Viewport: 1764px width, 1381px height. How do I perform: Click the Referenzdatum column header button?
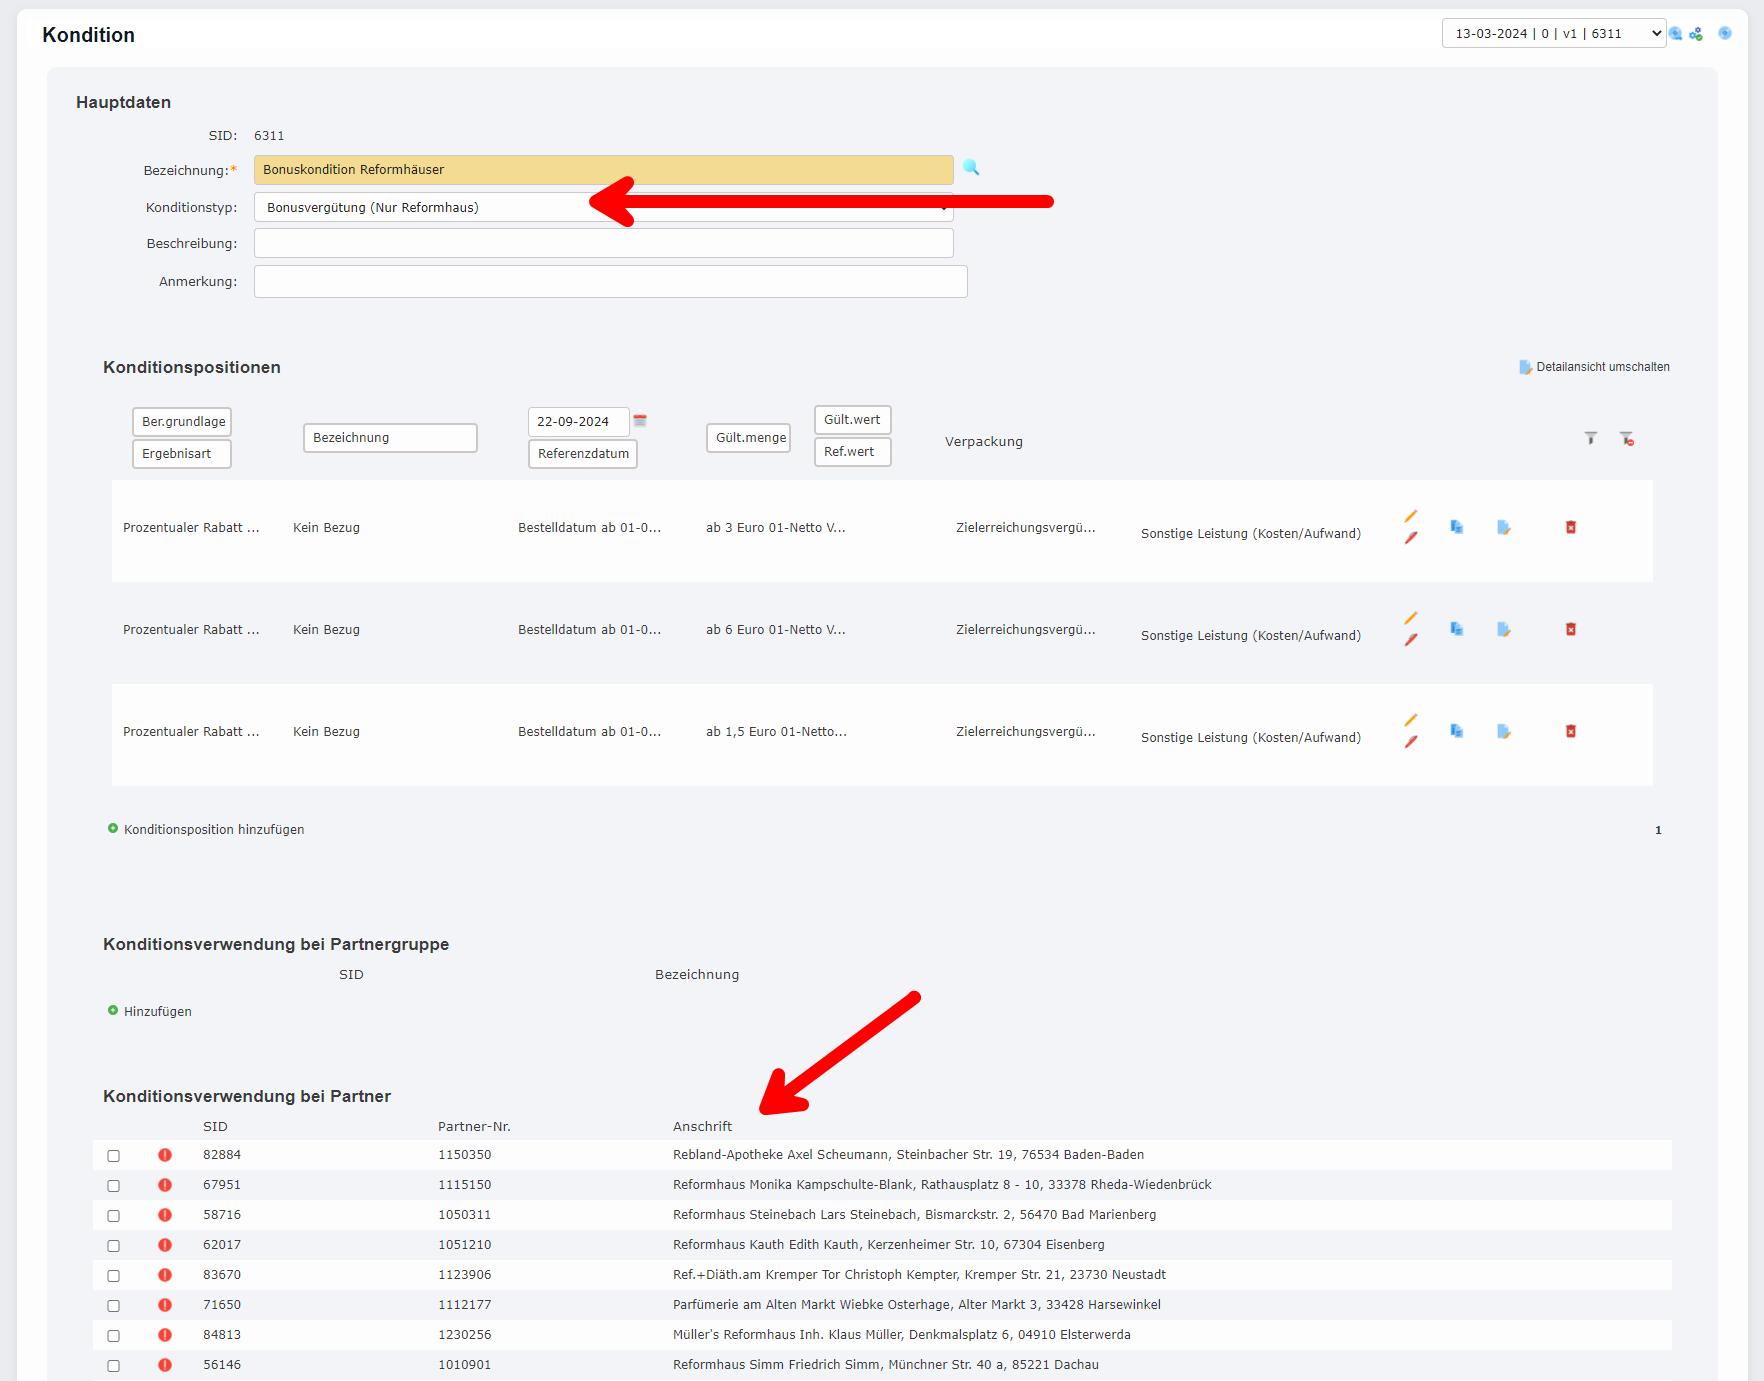pyautogui.click(x=583, y=454)
